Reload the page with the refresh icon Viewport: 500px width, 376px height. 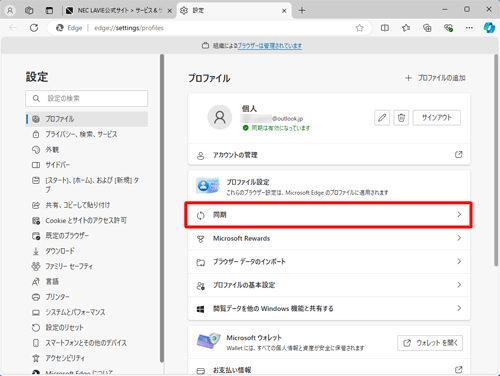click(x=34, y=28)
